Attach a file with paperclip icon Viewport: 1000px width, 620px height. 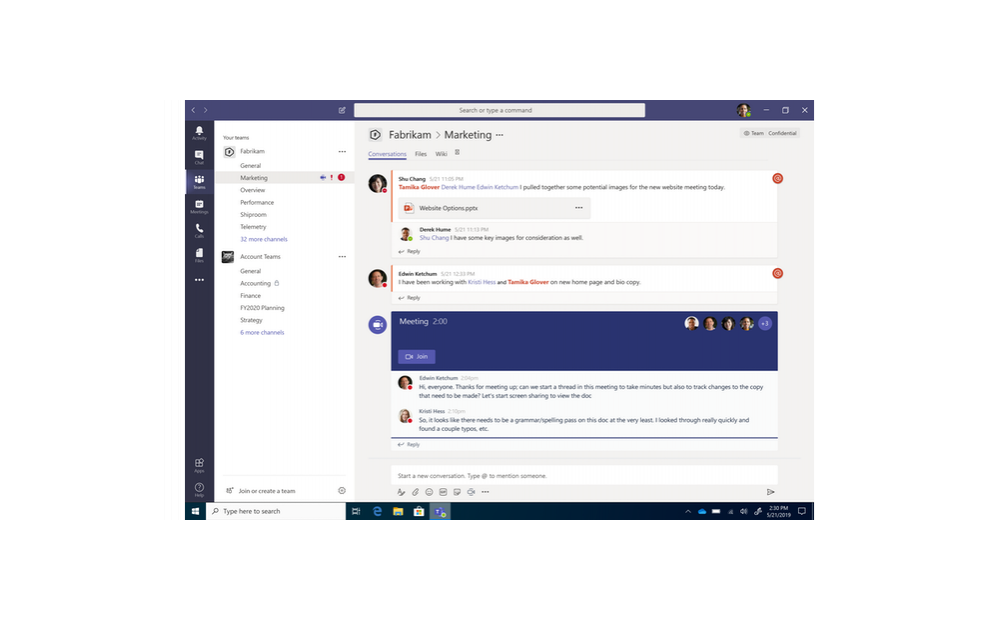(x=415, y=492)
